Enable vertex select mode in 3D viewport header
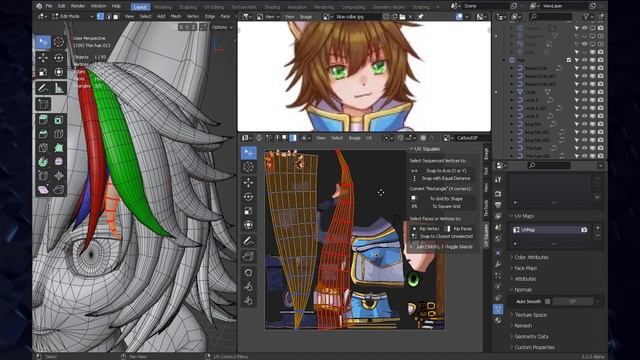 coord(100,16)
